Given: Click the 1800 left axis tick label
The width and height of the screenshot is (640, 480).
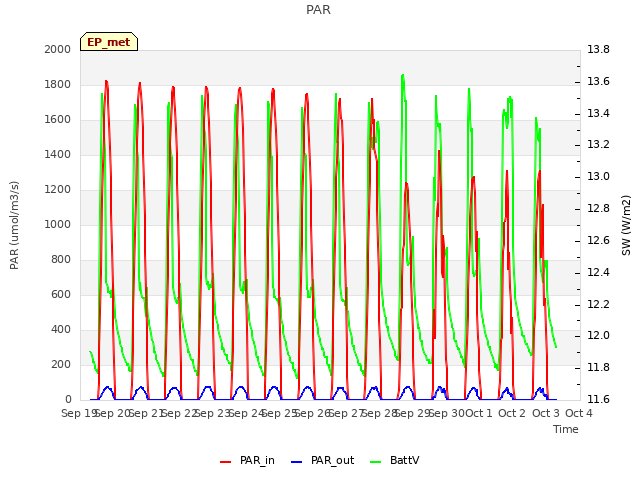Looking at the screenshot, I should pos(58,84).
